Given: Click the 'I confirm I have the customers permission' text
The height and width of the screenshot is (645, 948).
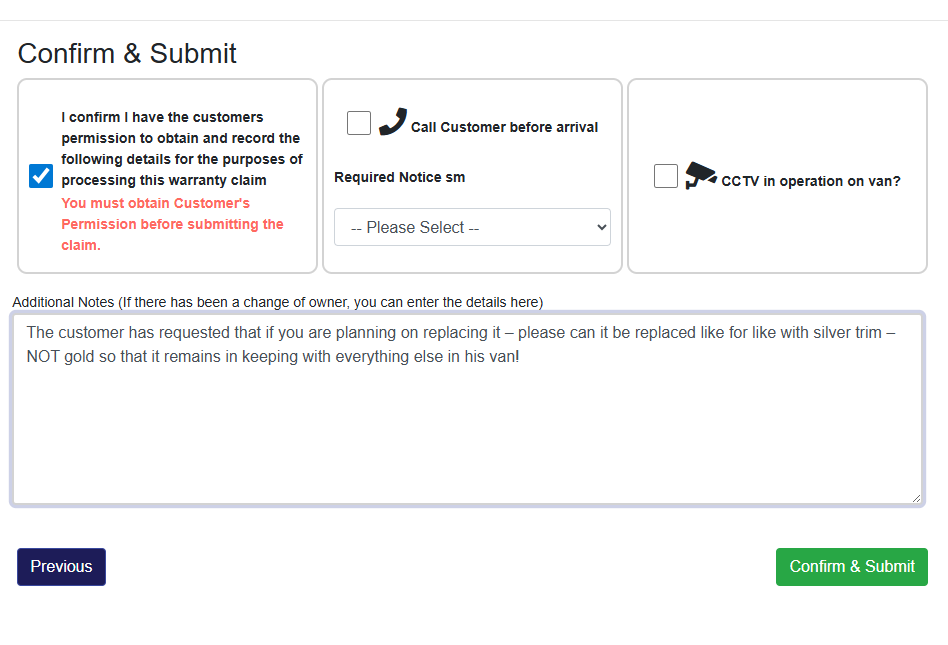Looking at the screenshot, I should 181,149.
